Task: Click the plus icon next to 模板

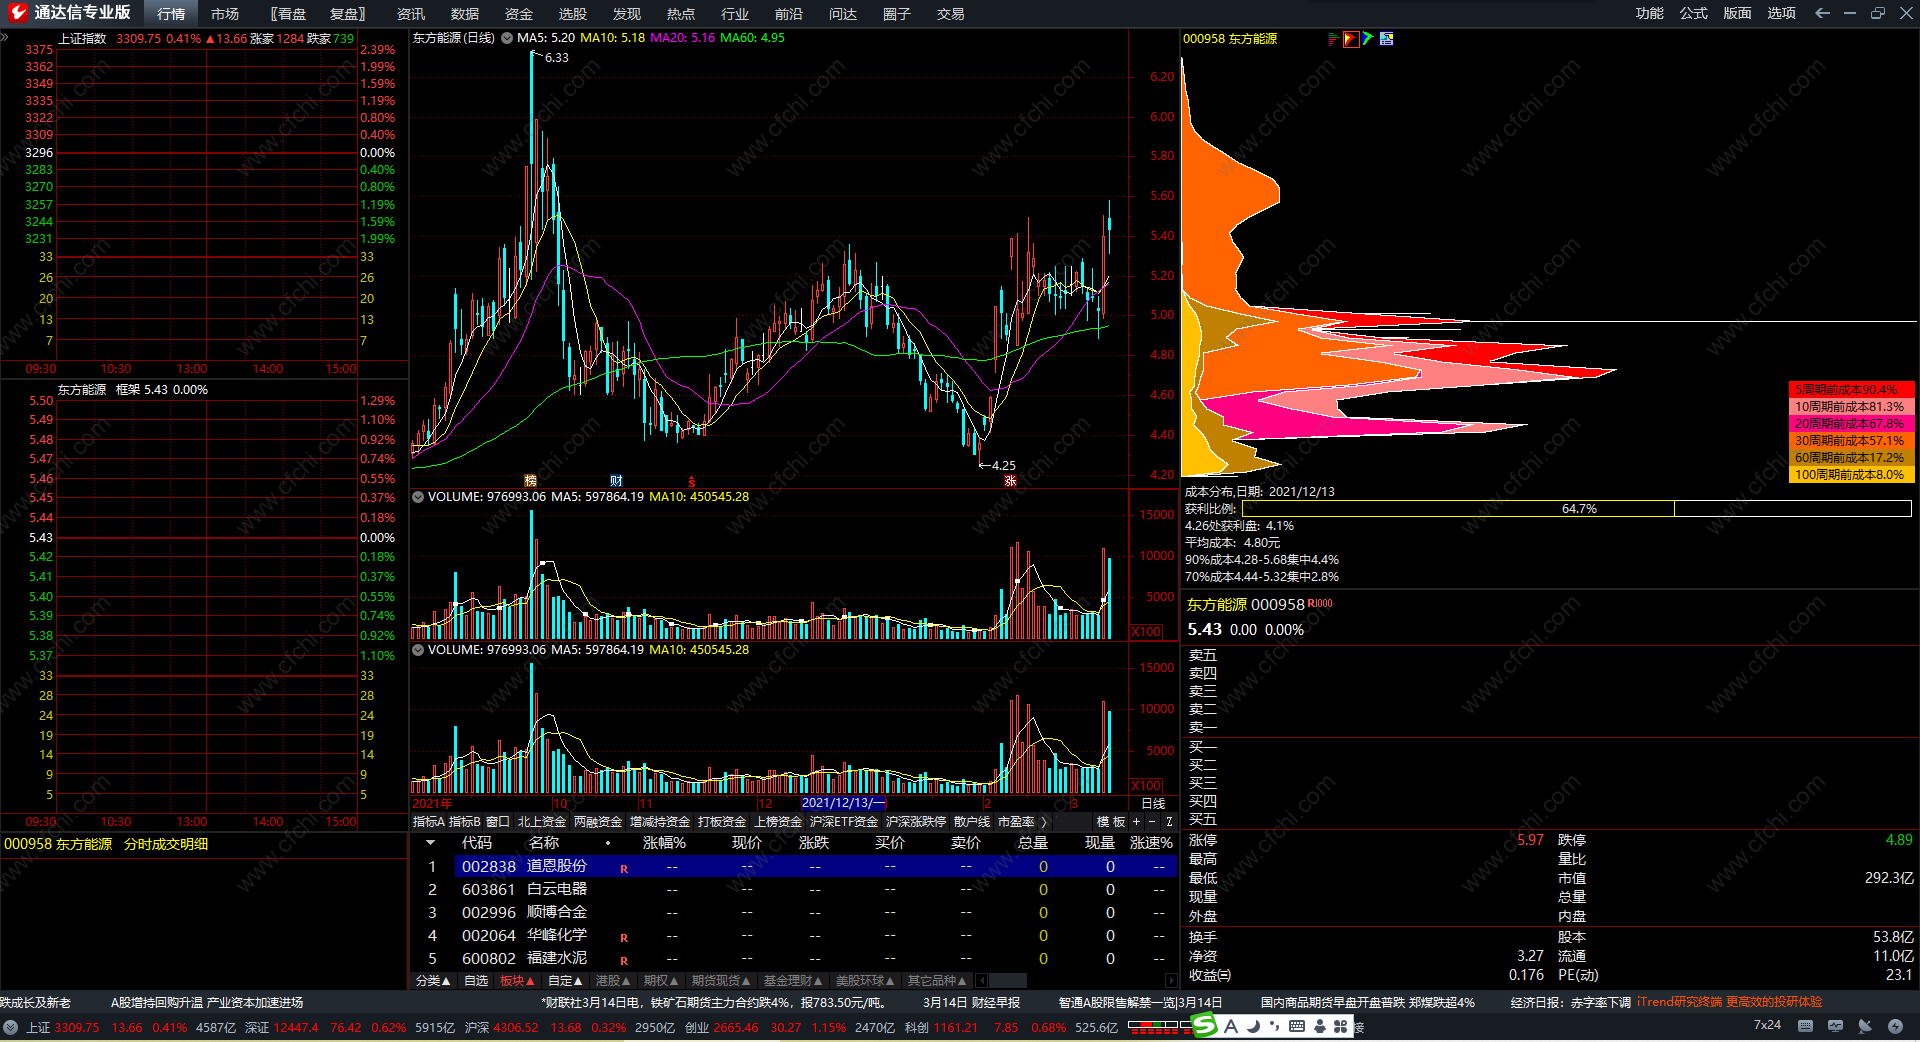Action: pyautogui.click(x=1136, y=822)
